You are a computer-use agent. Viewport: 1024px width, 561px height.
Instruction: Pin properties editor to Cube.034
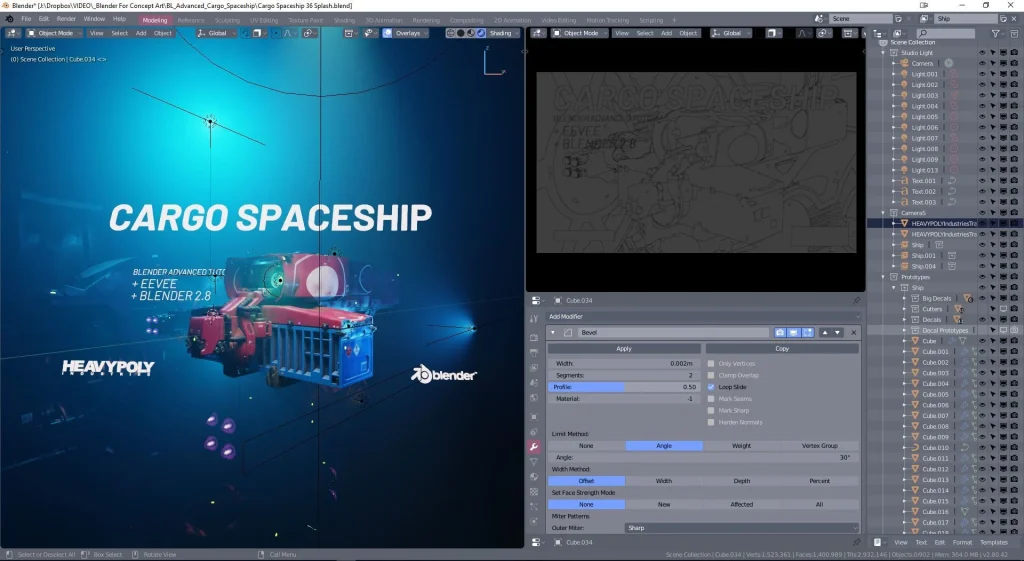[x=856, y=300]
